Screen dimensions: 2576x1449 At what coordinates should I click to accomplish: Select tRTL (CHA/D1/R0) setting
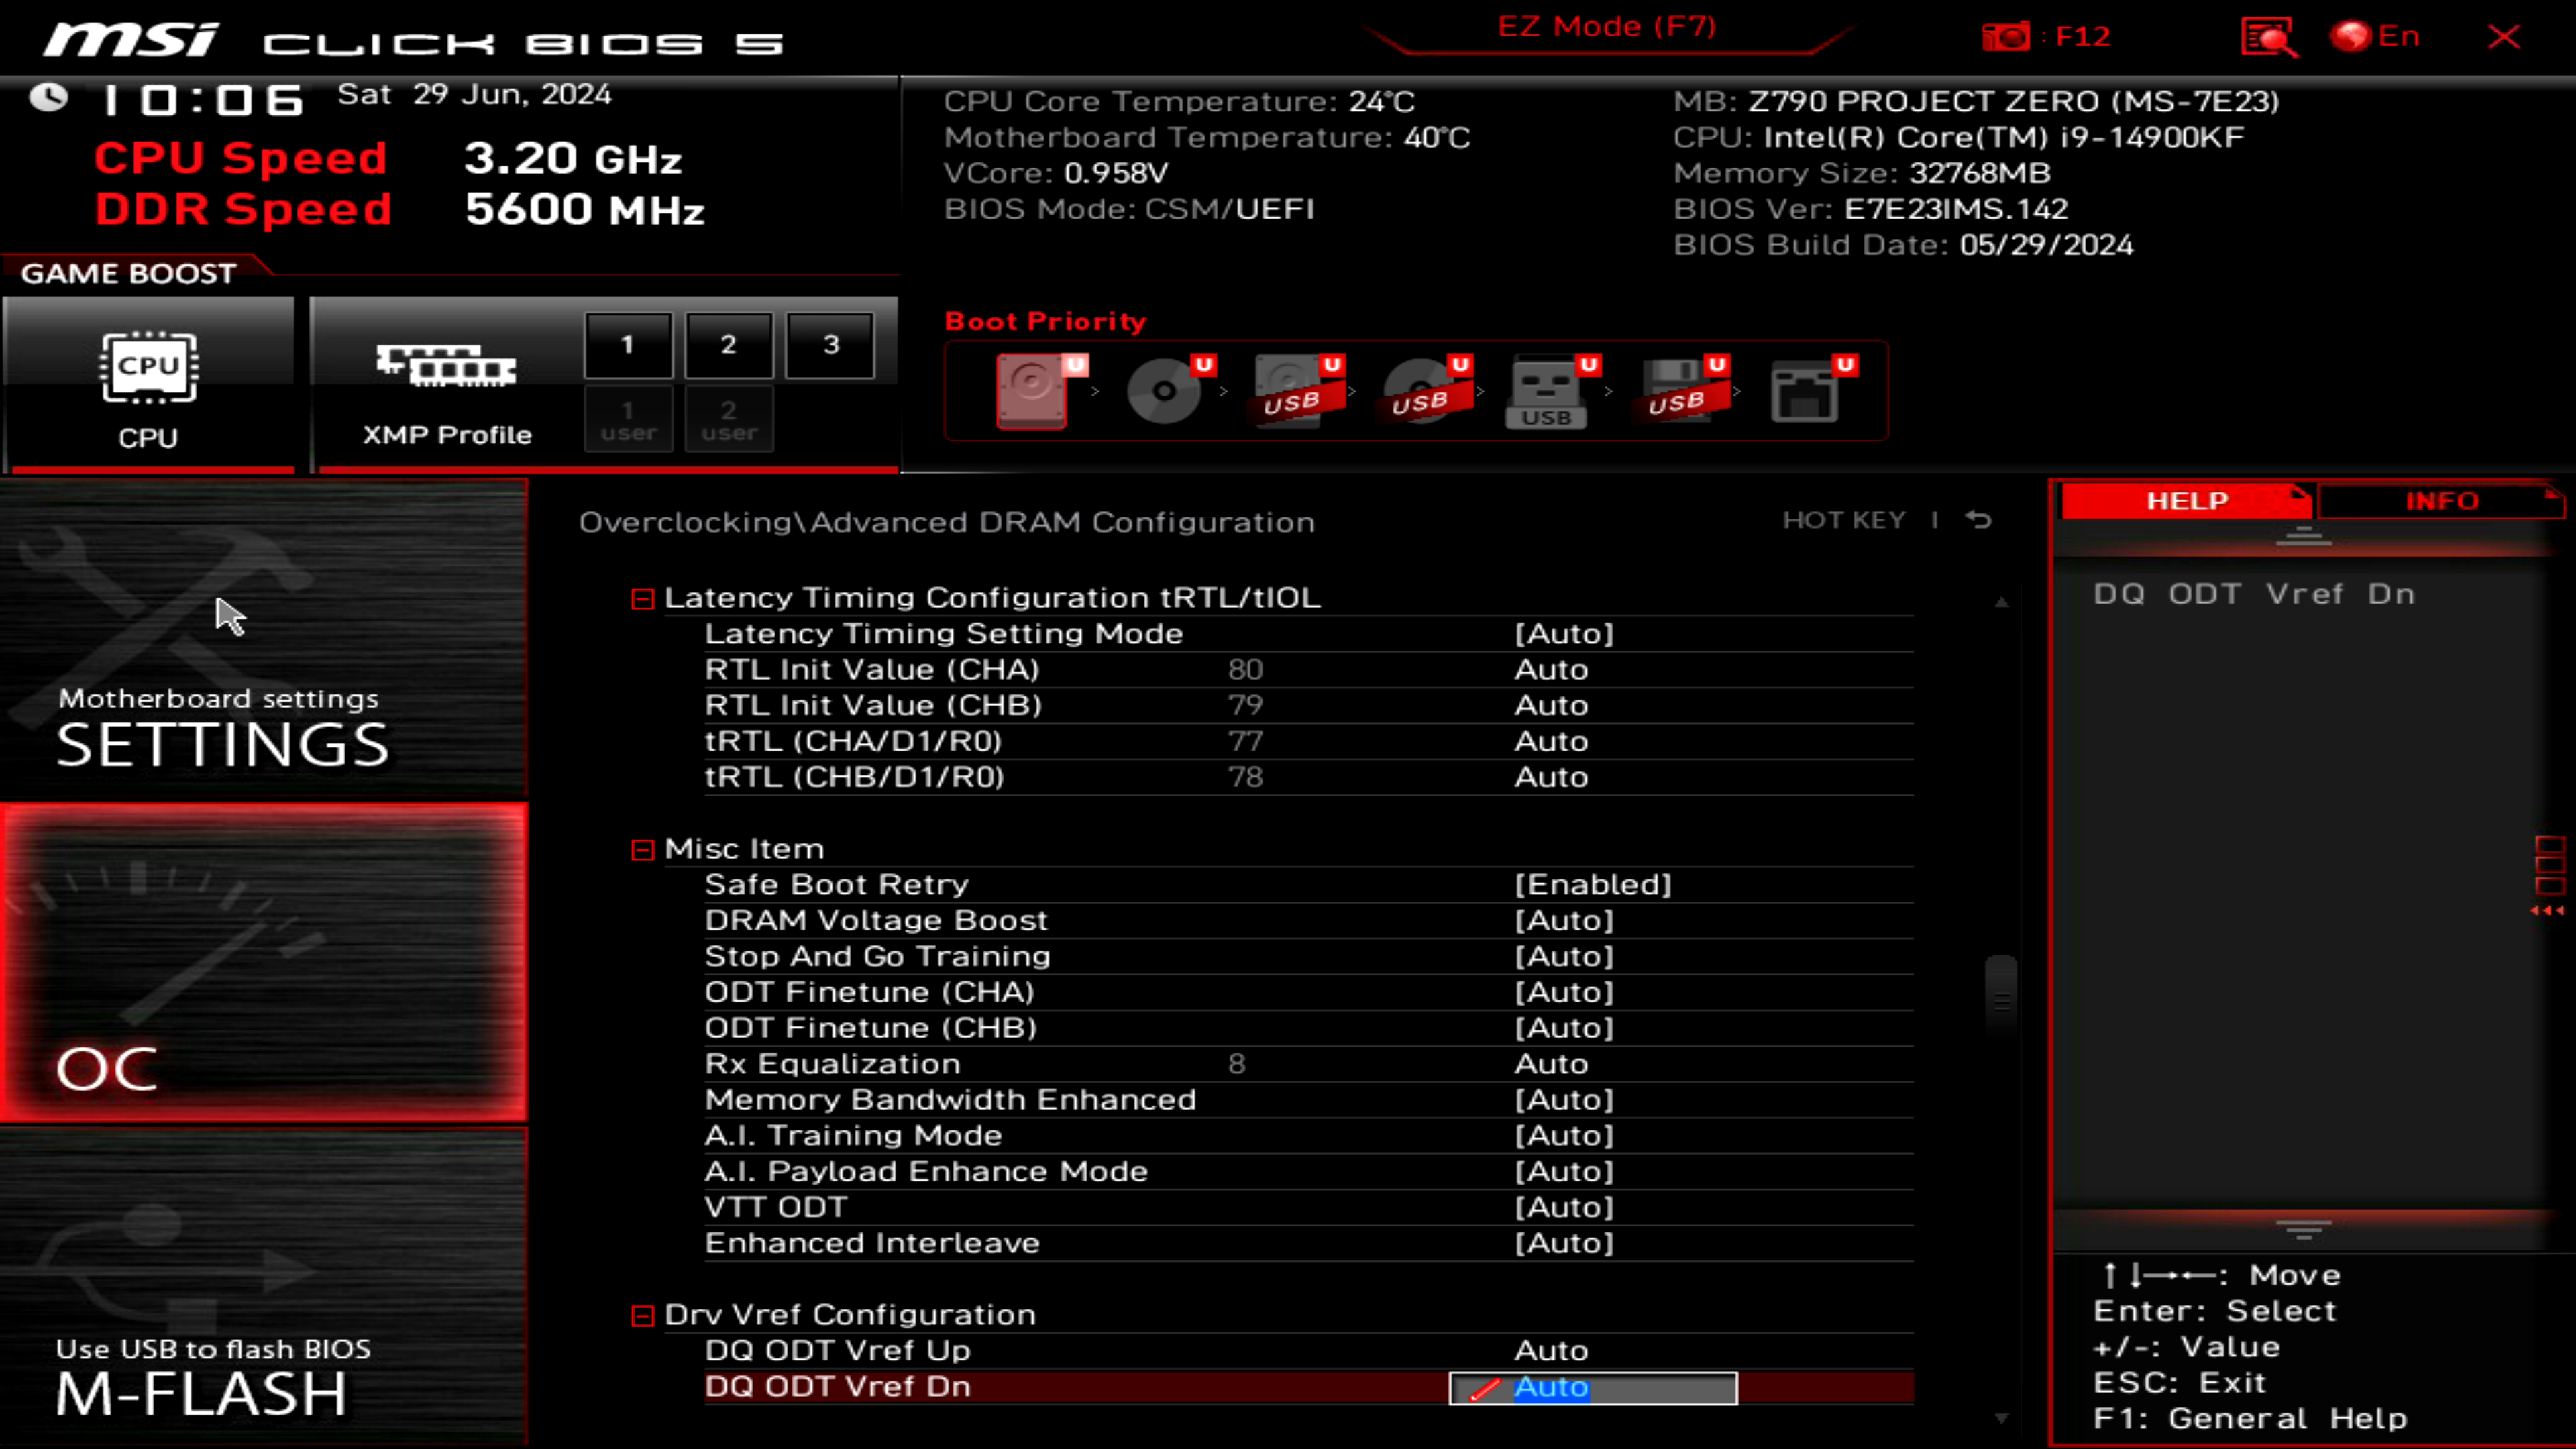pyautogui.click(x=1309, y=742)
